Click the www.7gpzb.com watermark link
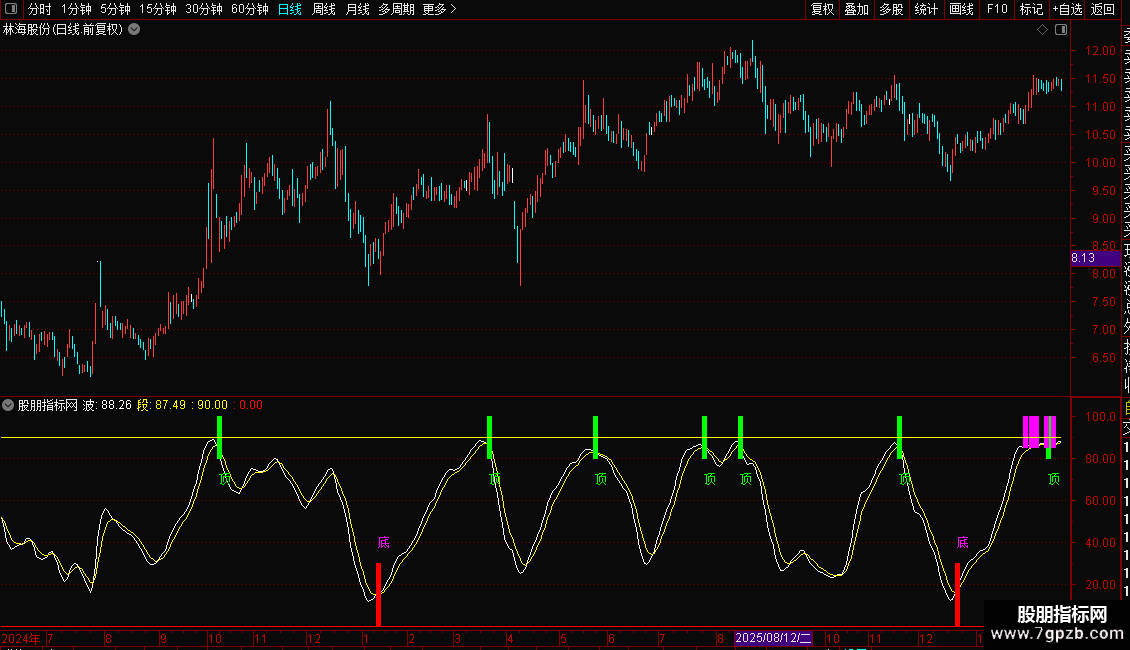 point(1056,632)
